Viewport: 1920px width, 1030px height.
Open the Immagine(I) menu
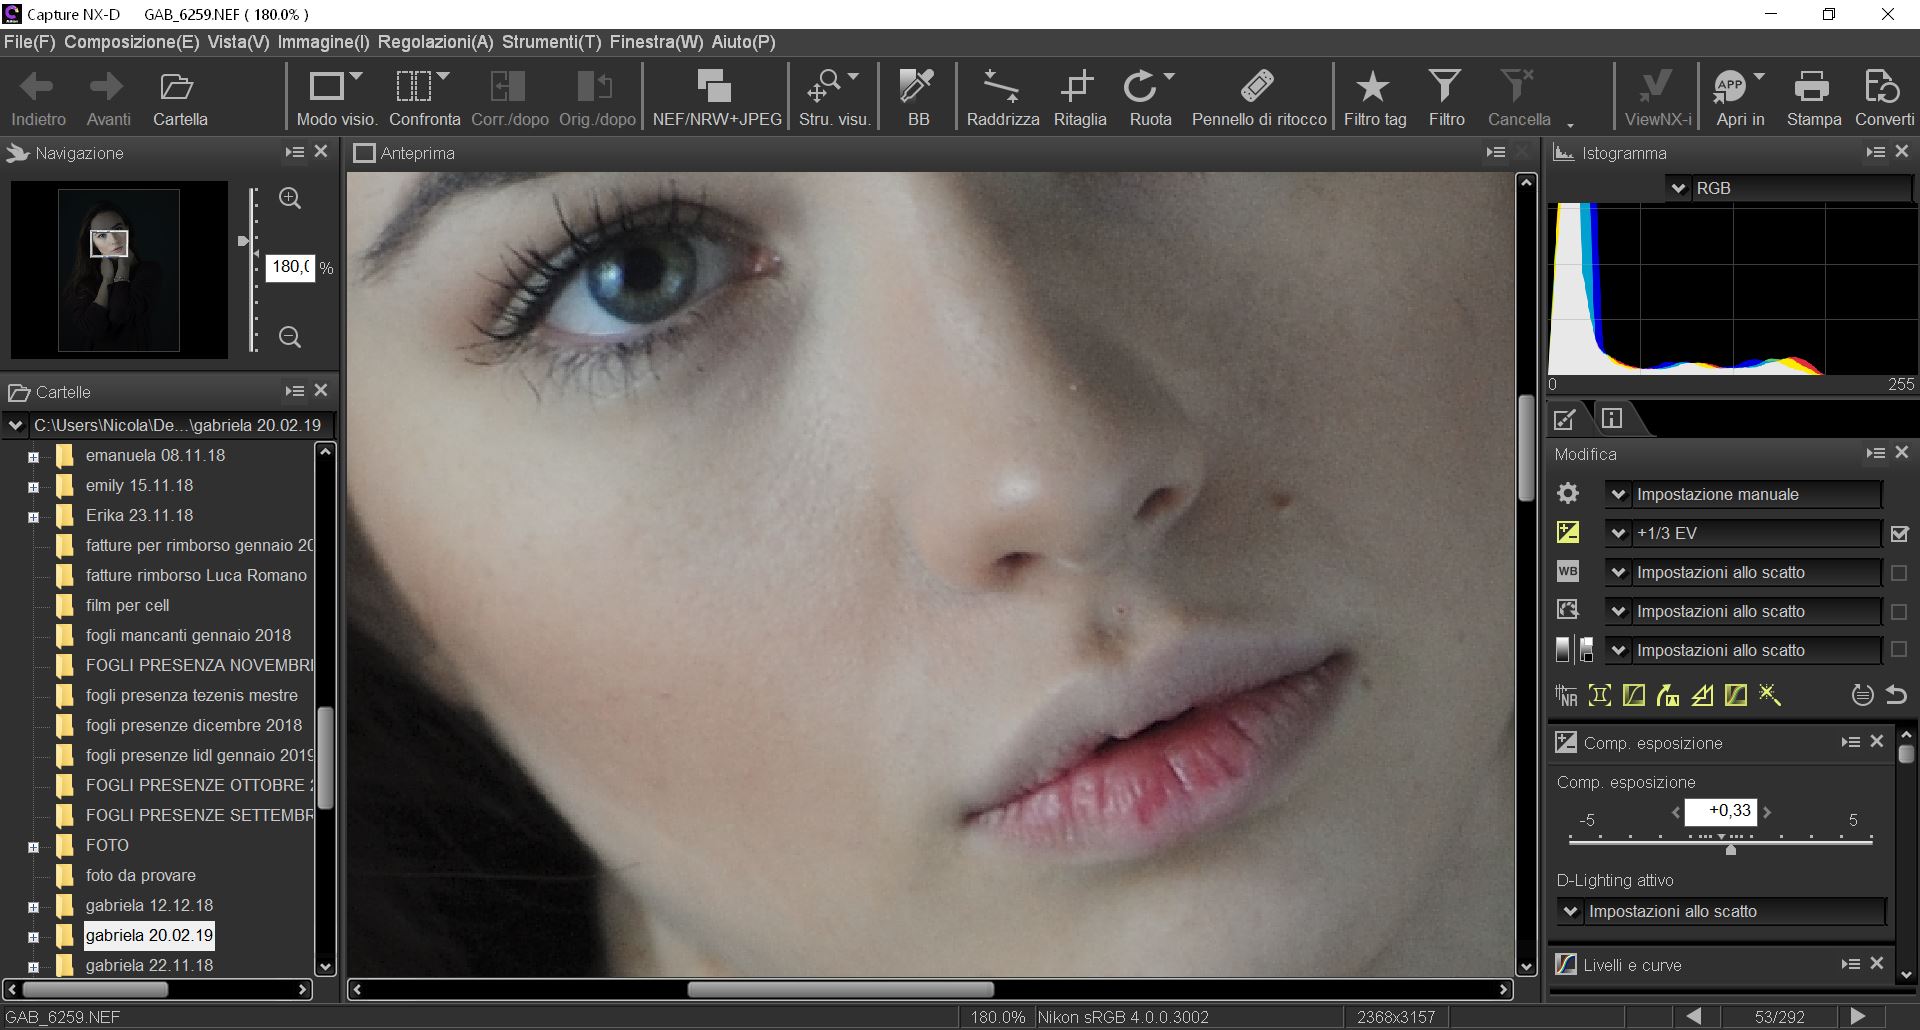323,42
